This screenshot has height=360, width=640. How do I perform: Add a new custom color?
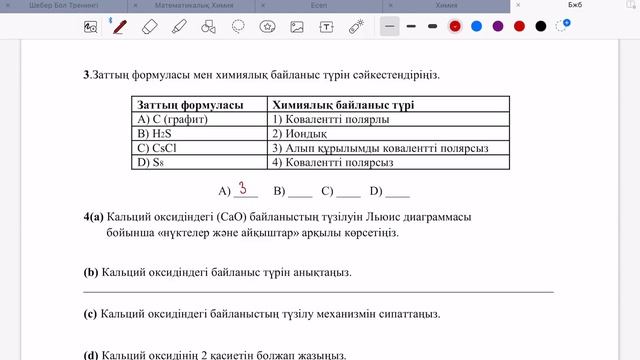click(x=563, y=25)
